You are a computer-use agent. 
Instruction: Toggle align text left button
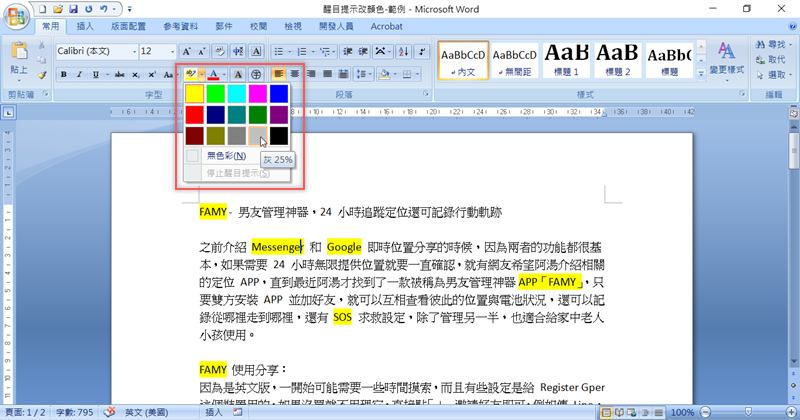pyautogui.click(x=279, y=74)
